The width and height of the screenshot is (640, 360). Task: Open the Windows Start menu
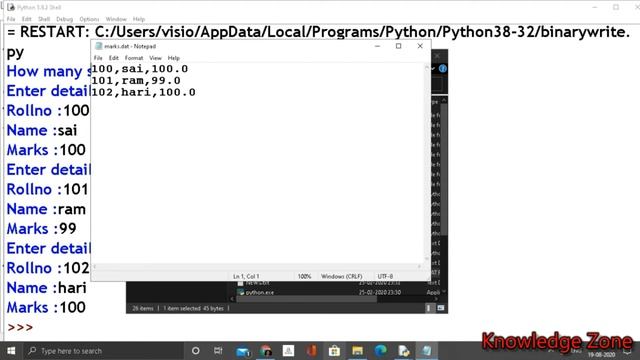pyautogui.click(x=11, y=351)
